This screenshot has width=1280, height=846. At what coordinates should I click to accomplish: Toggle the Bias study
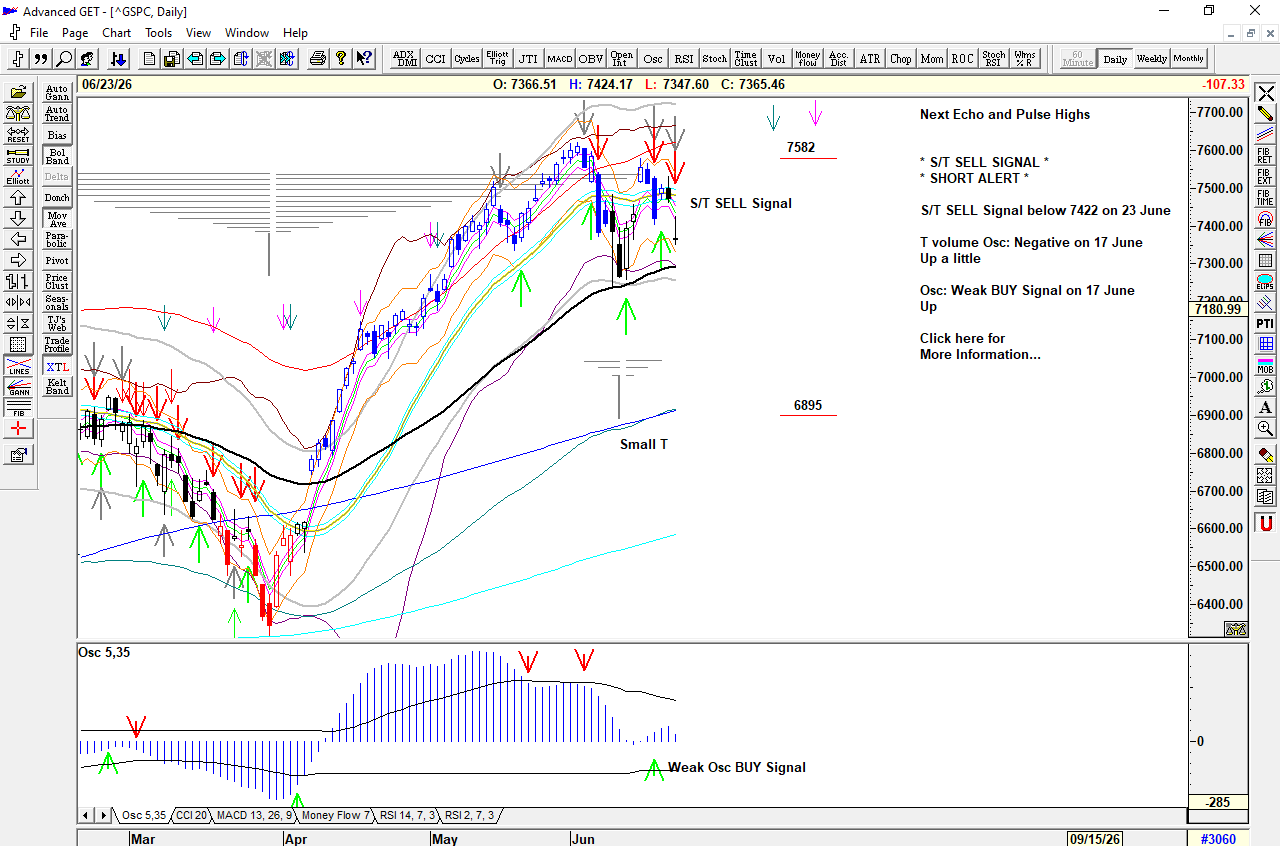click(x=57, y=135)
